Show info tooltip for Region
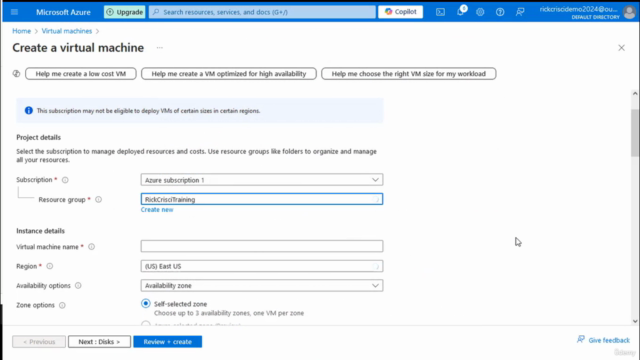The image size is (640, 360). pos(49,266)
